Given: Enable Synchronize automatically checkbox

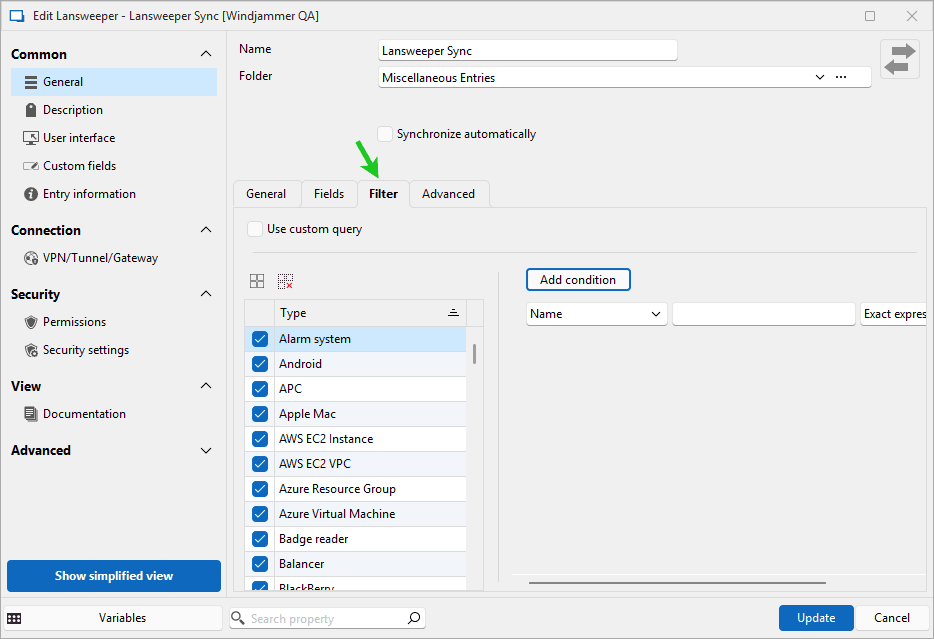Looking at the screenshot, I should (385, 134).
